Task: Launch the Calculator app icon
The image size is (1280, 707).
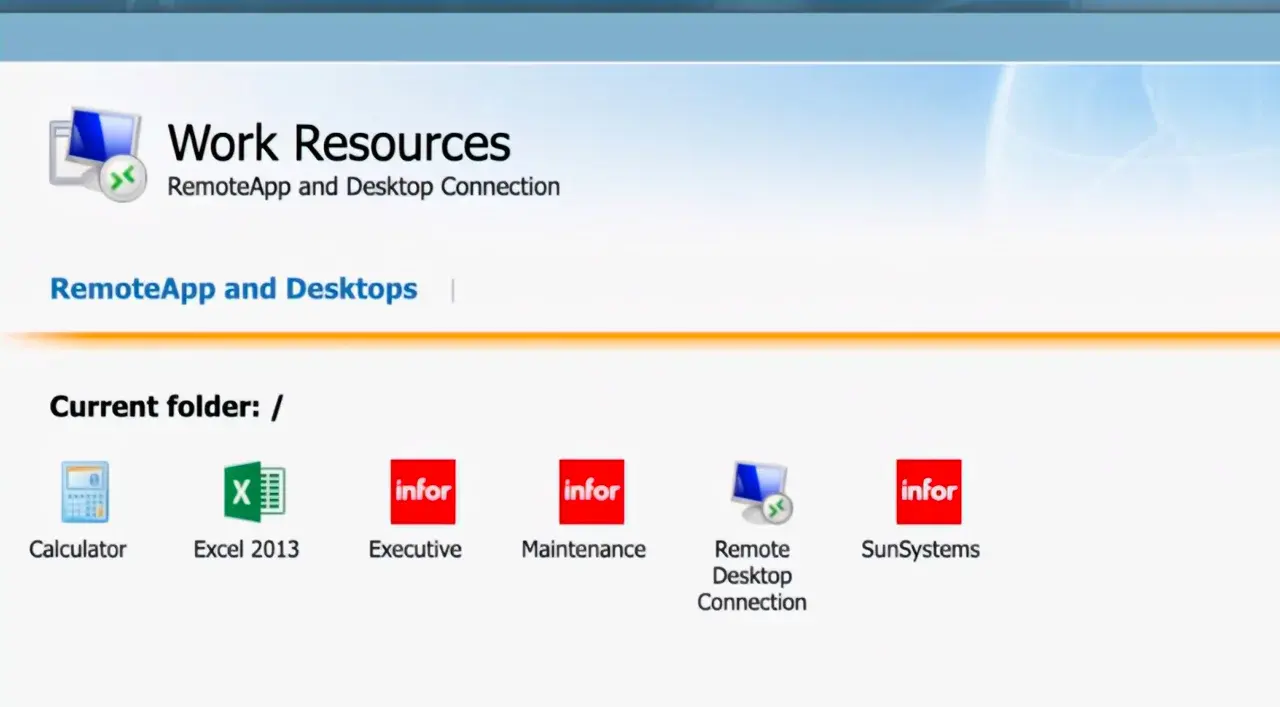Action: point(84,492)
